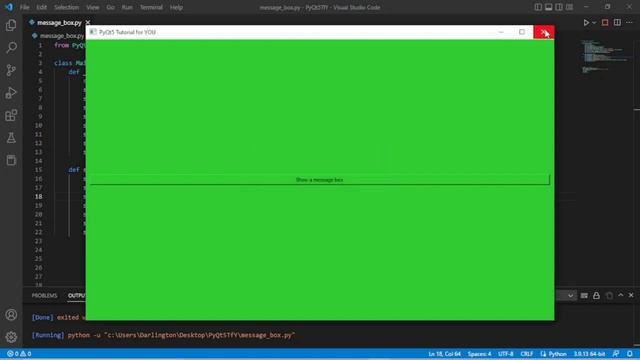Open notifications bell in status bar
This screenshot has width=640, height=360.
tap(630, 354)
